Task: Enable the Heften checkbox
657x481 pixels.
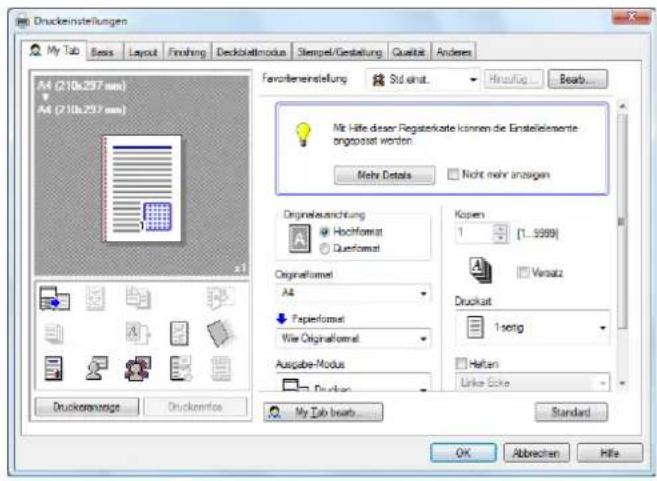Action: coord(461,363)
